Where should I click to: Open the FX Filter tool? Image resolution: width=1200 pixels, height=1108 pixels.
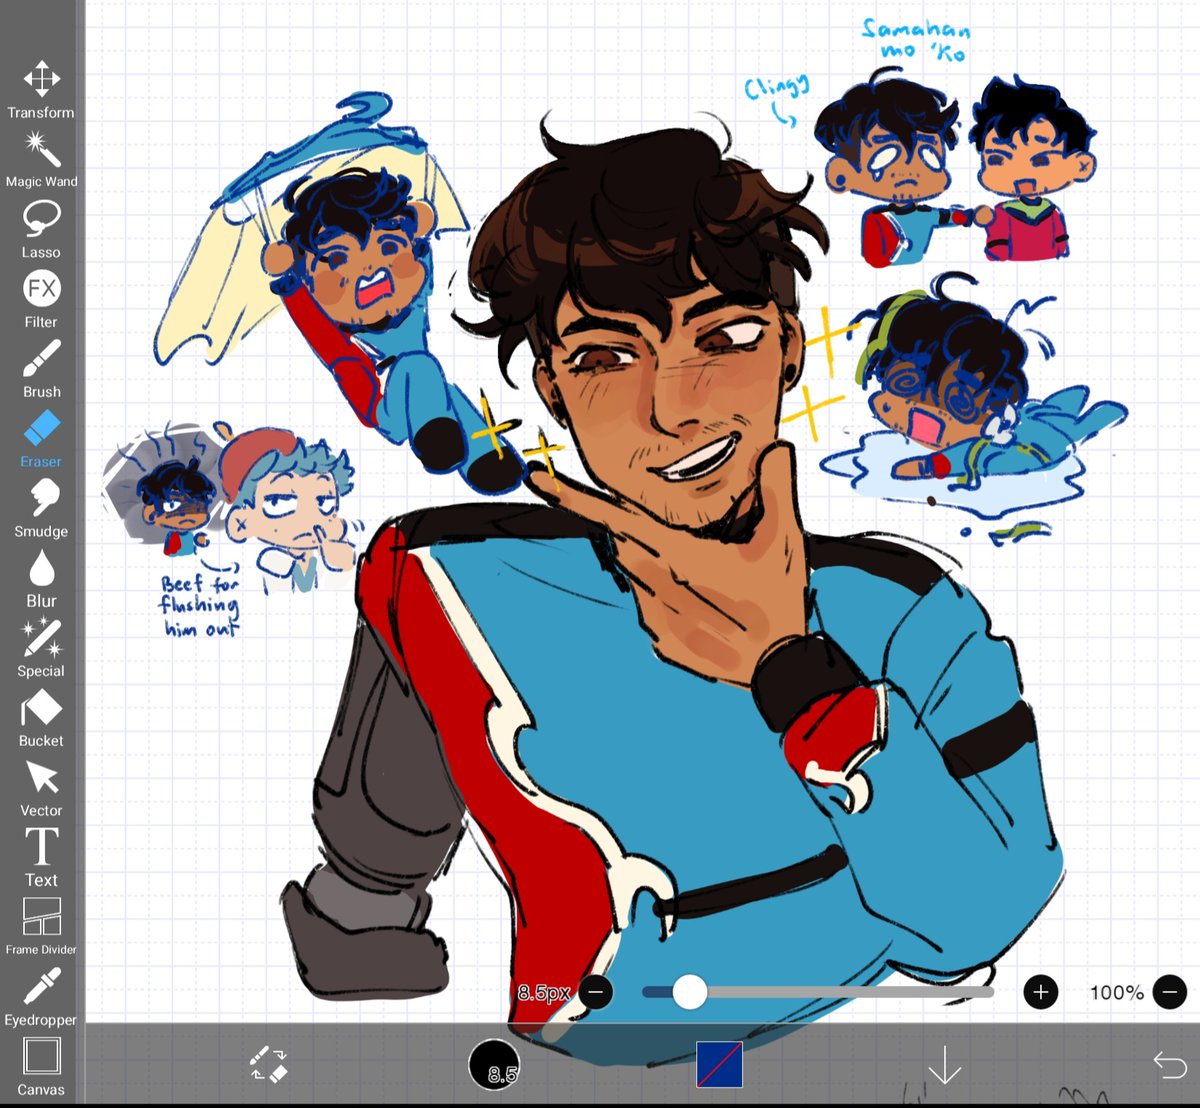tap(41, 299)
